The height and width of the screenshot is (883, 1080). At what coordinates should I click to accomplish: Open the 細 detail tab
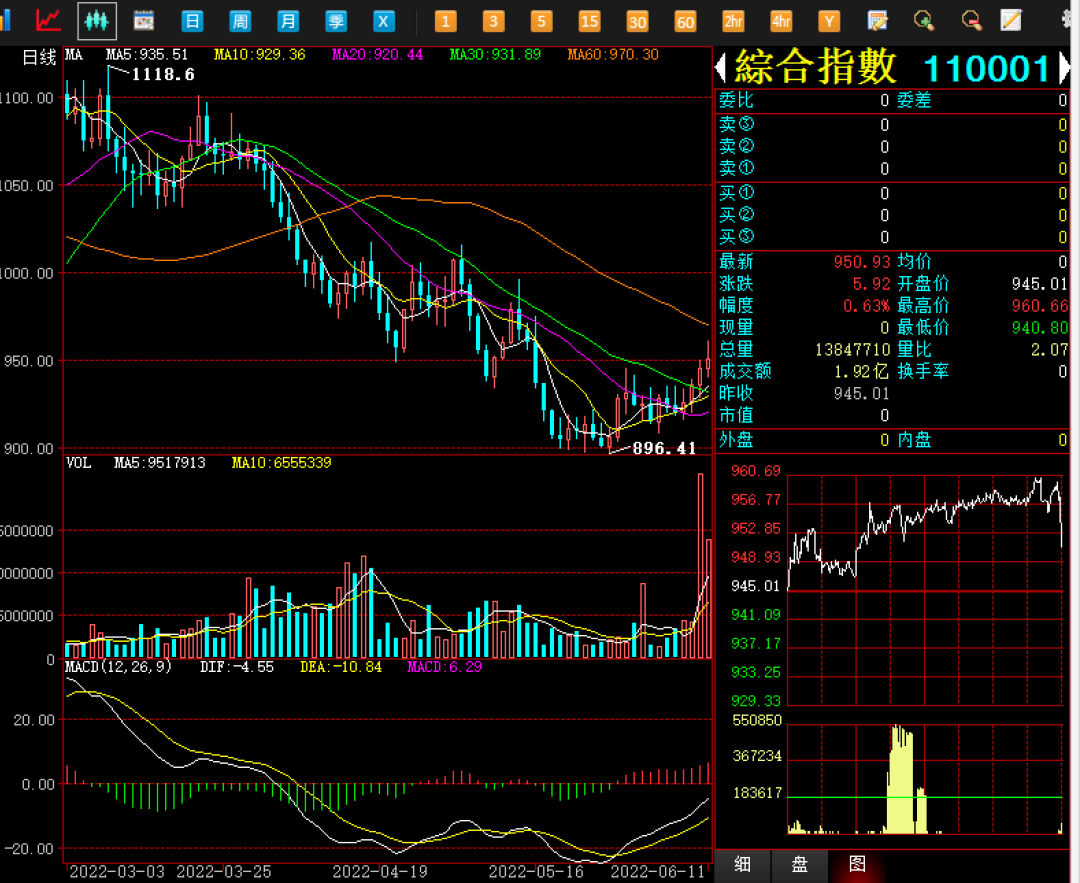pyautogui.click(x=742, y=864)
